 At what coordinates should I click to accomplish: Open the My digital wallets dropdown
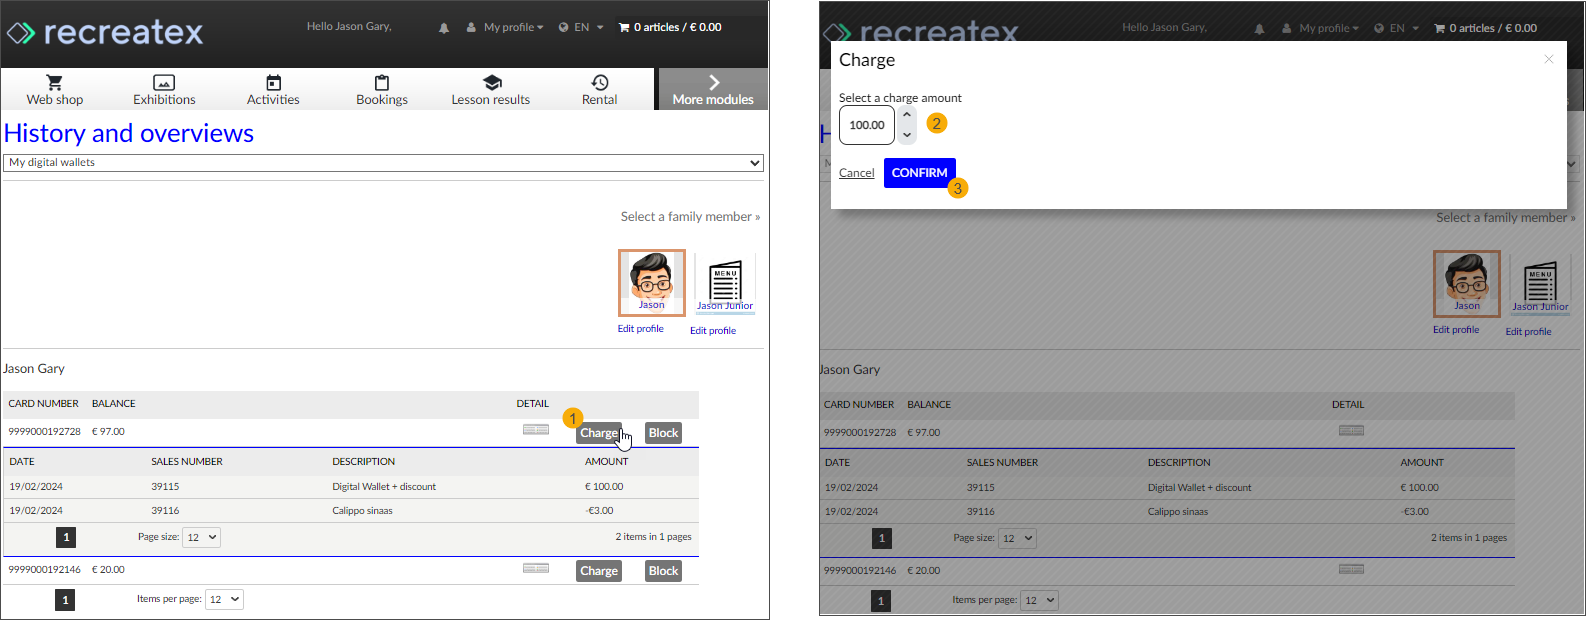point(383,163)
